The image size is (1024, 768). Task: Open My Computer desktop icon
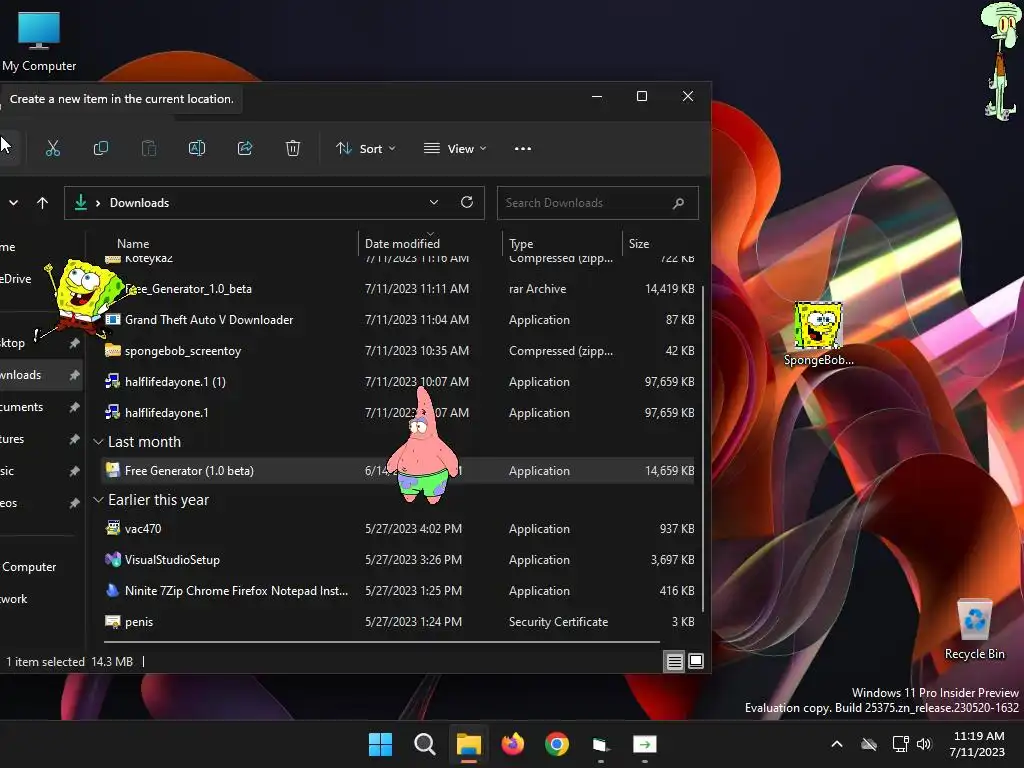pyautogui.click(x=39, y=42)
